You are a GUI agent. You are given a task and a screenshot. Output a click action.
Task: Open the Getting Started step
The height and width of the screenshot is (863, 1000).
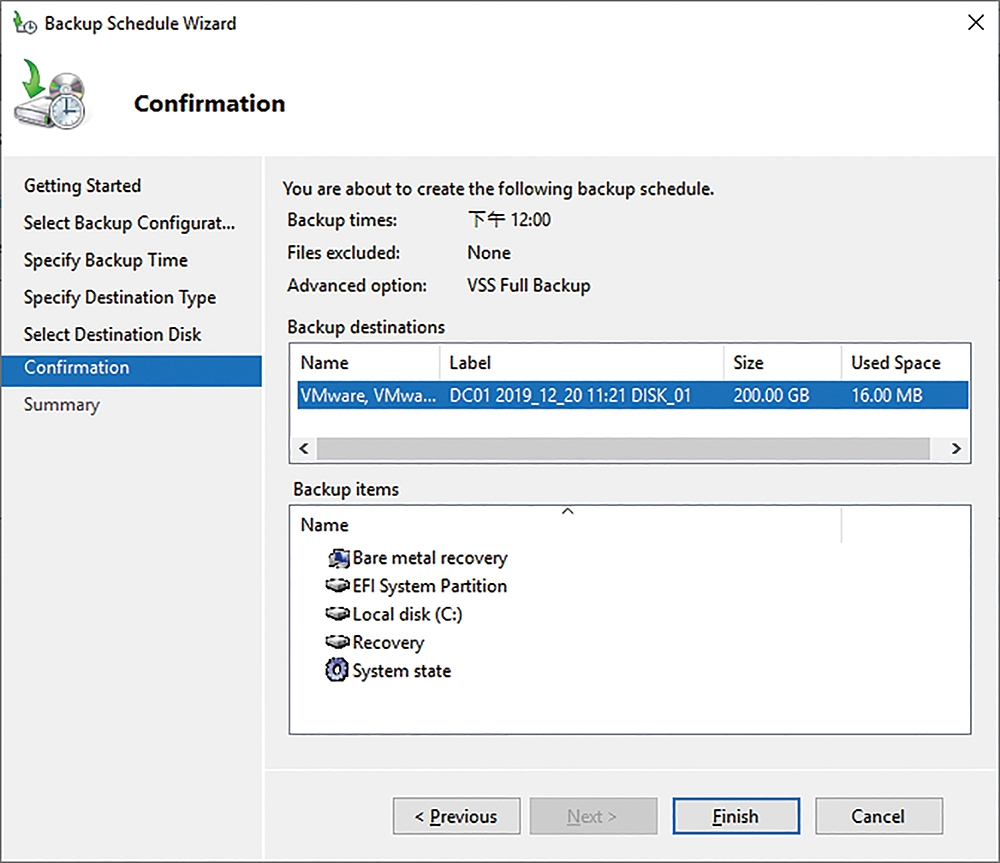[82, 186]
